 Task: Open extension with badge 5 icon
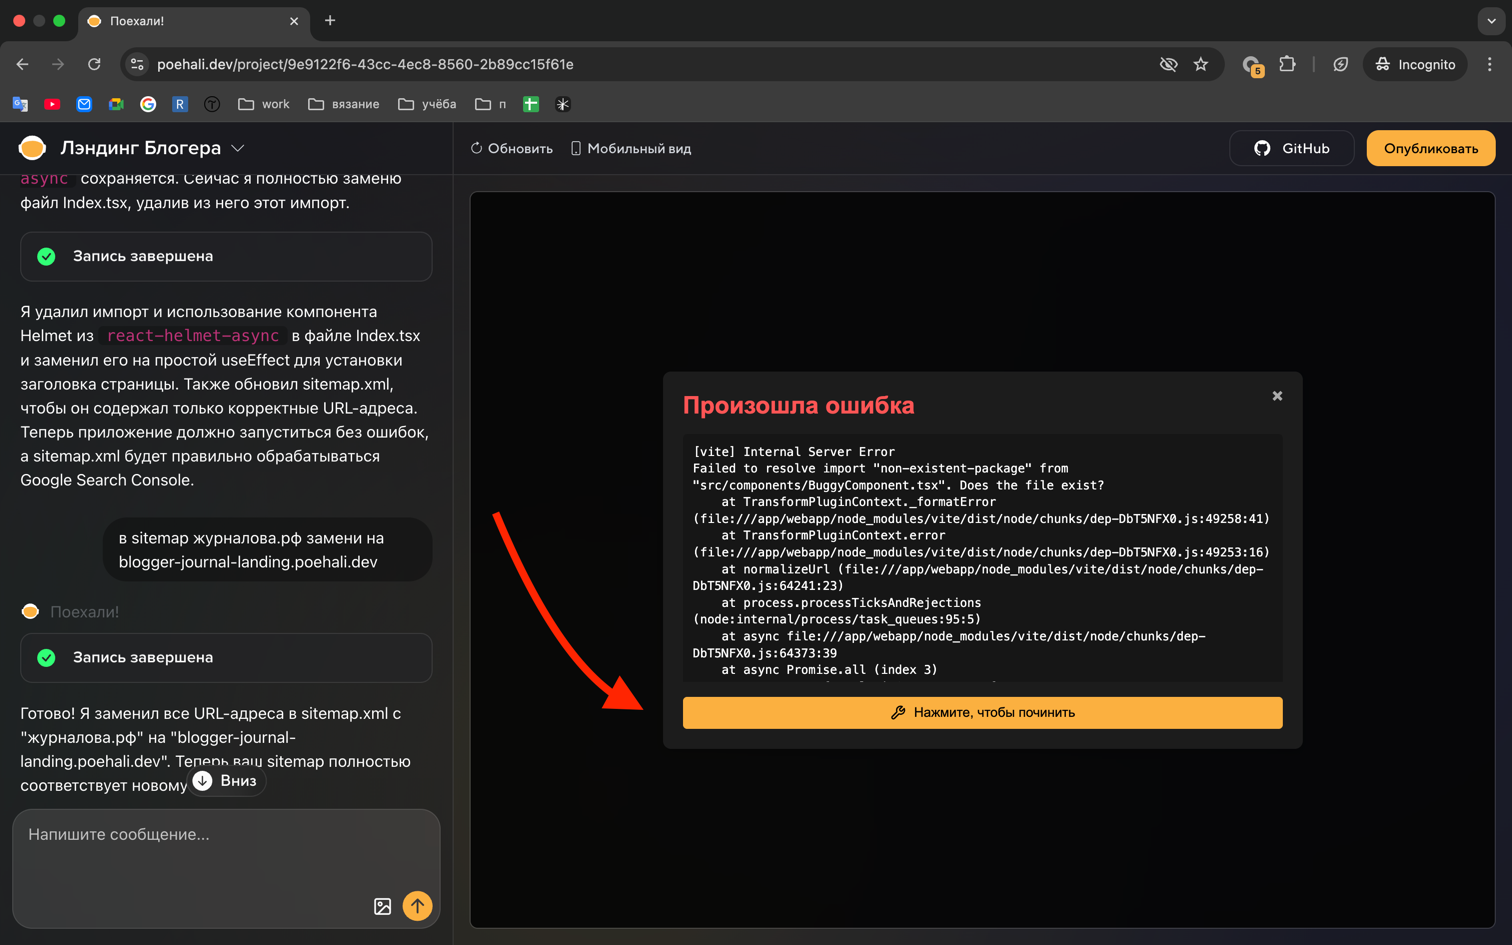tap(1252, 65)
